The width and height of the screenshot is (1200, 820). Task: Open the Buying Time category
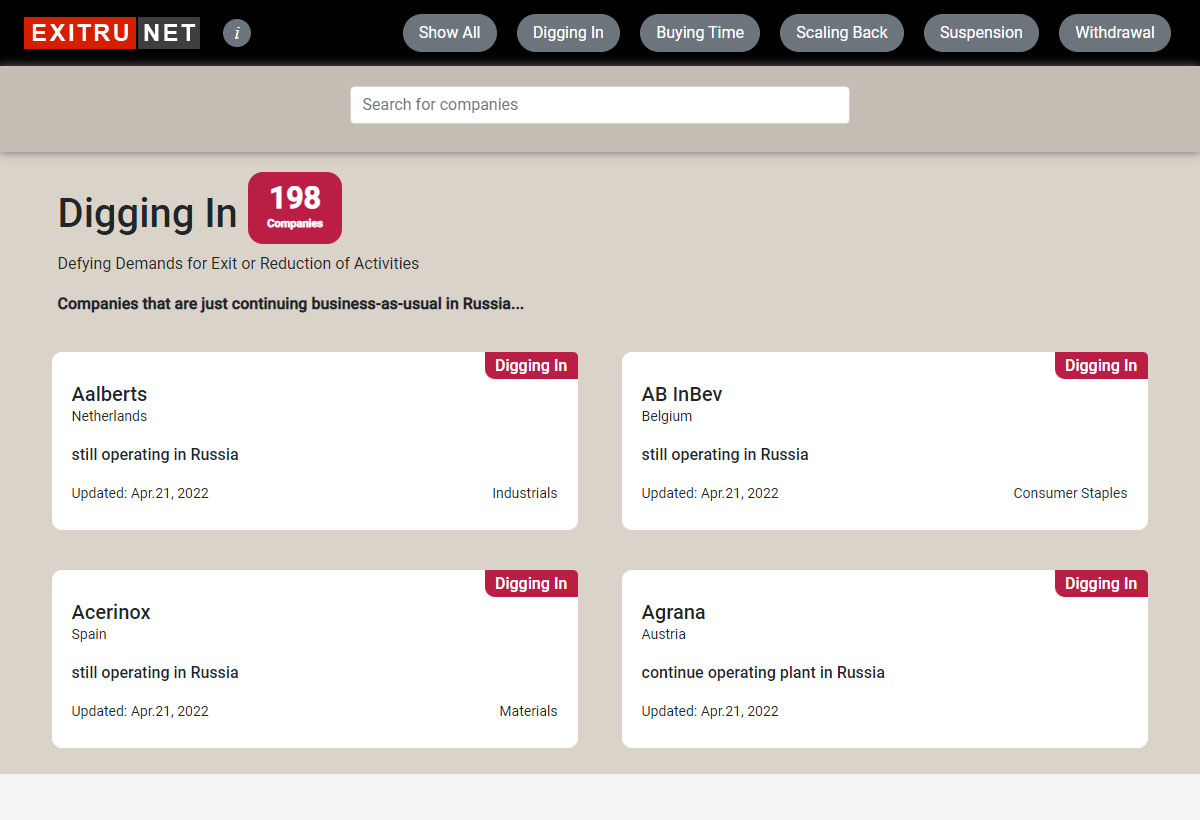[x=700, y=33]
